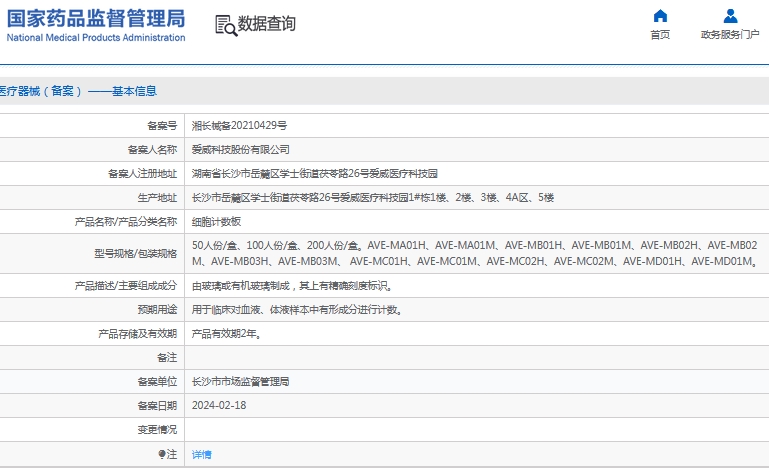The image size is (769, 473).
Task: Select the value 湘长械备20210429号
Action: click(239, 126)
